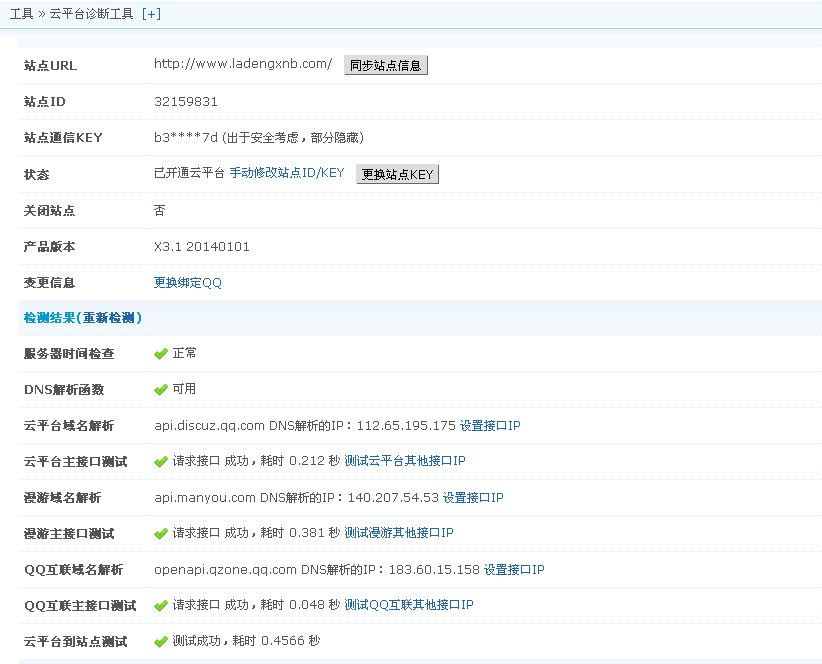Viewport: 822px width, 664px height.
Task: Click the product version X3.1 20140101
Action: (202, 247)
